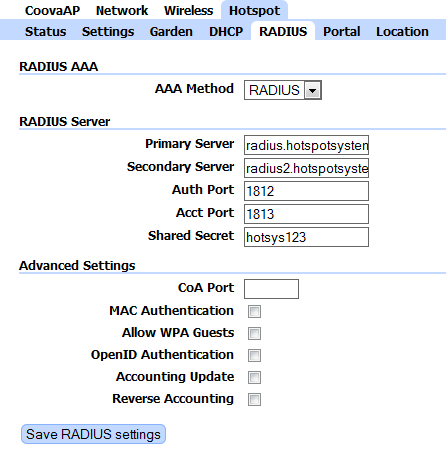Image resolution: width=446 pixels, height=475 pixels.
Task: Open the Location sub-tab
Action: point(402,32)
